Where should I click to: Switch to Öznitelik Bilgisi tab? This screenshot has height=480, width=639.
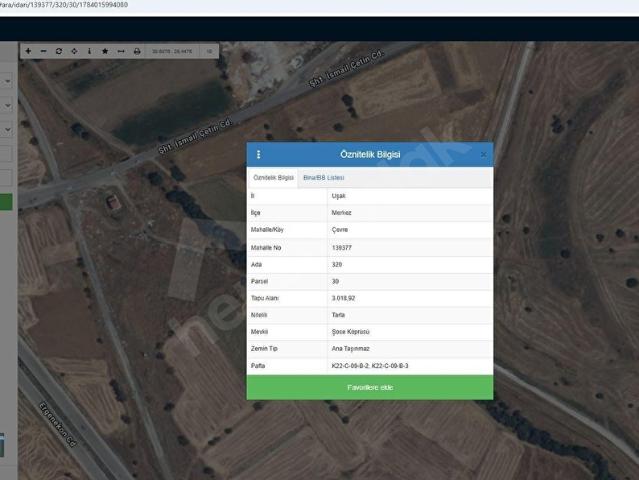point(273,178)
